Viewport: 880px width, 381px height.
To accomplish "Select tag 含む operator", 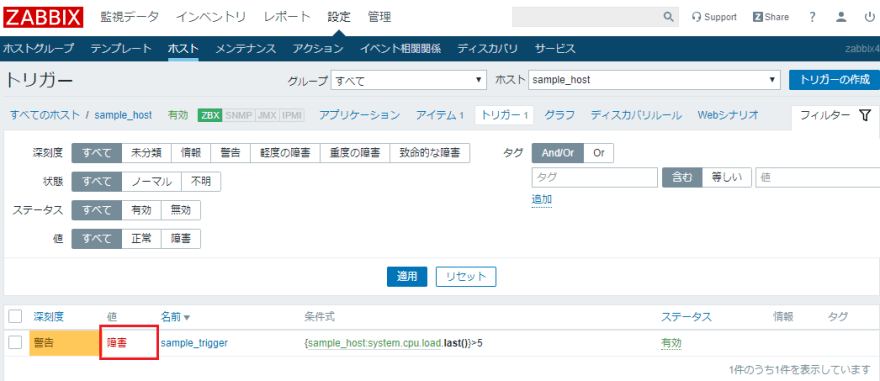I will click(682, 177).
